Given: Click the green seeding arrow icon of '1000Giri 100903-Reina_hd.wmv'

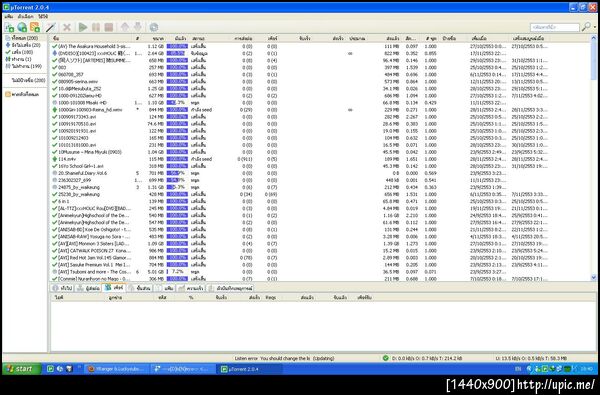Looking at the screenshot, I should 54,109.
